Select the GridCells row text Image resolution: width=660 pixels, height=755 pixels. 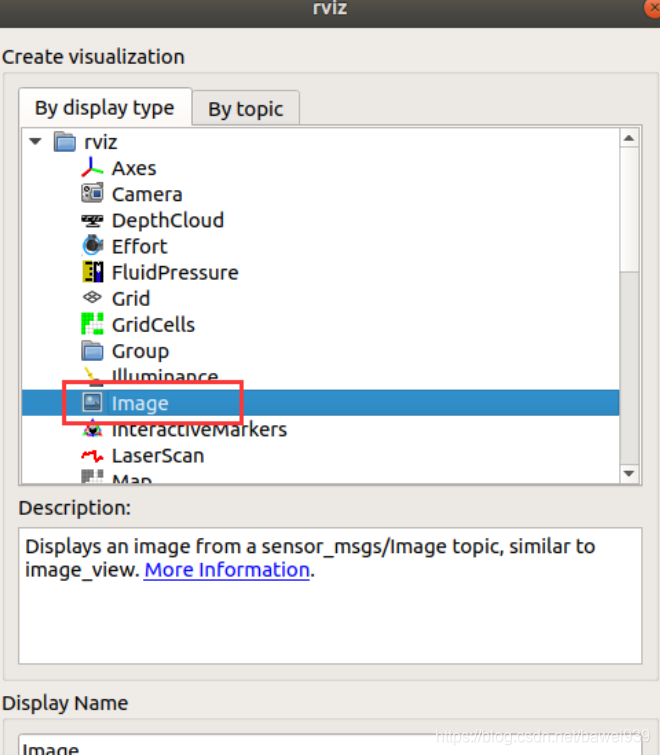point(153,325)
